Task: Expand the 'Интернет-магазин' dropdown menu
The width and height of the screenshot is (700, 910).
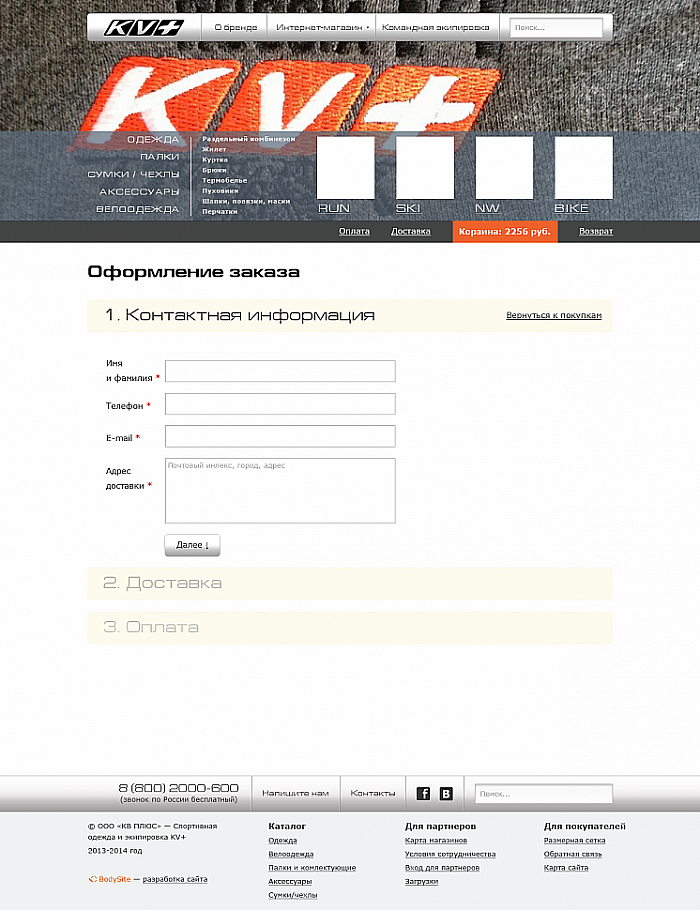Action: 322,27
